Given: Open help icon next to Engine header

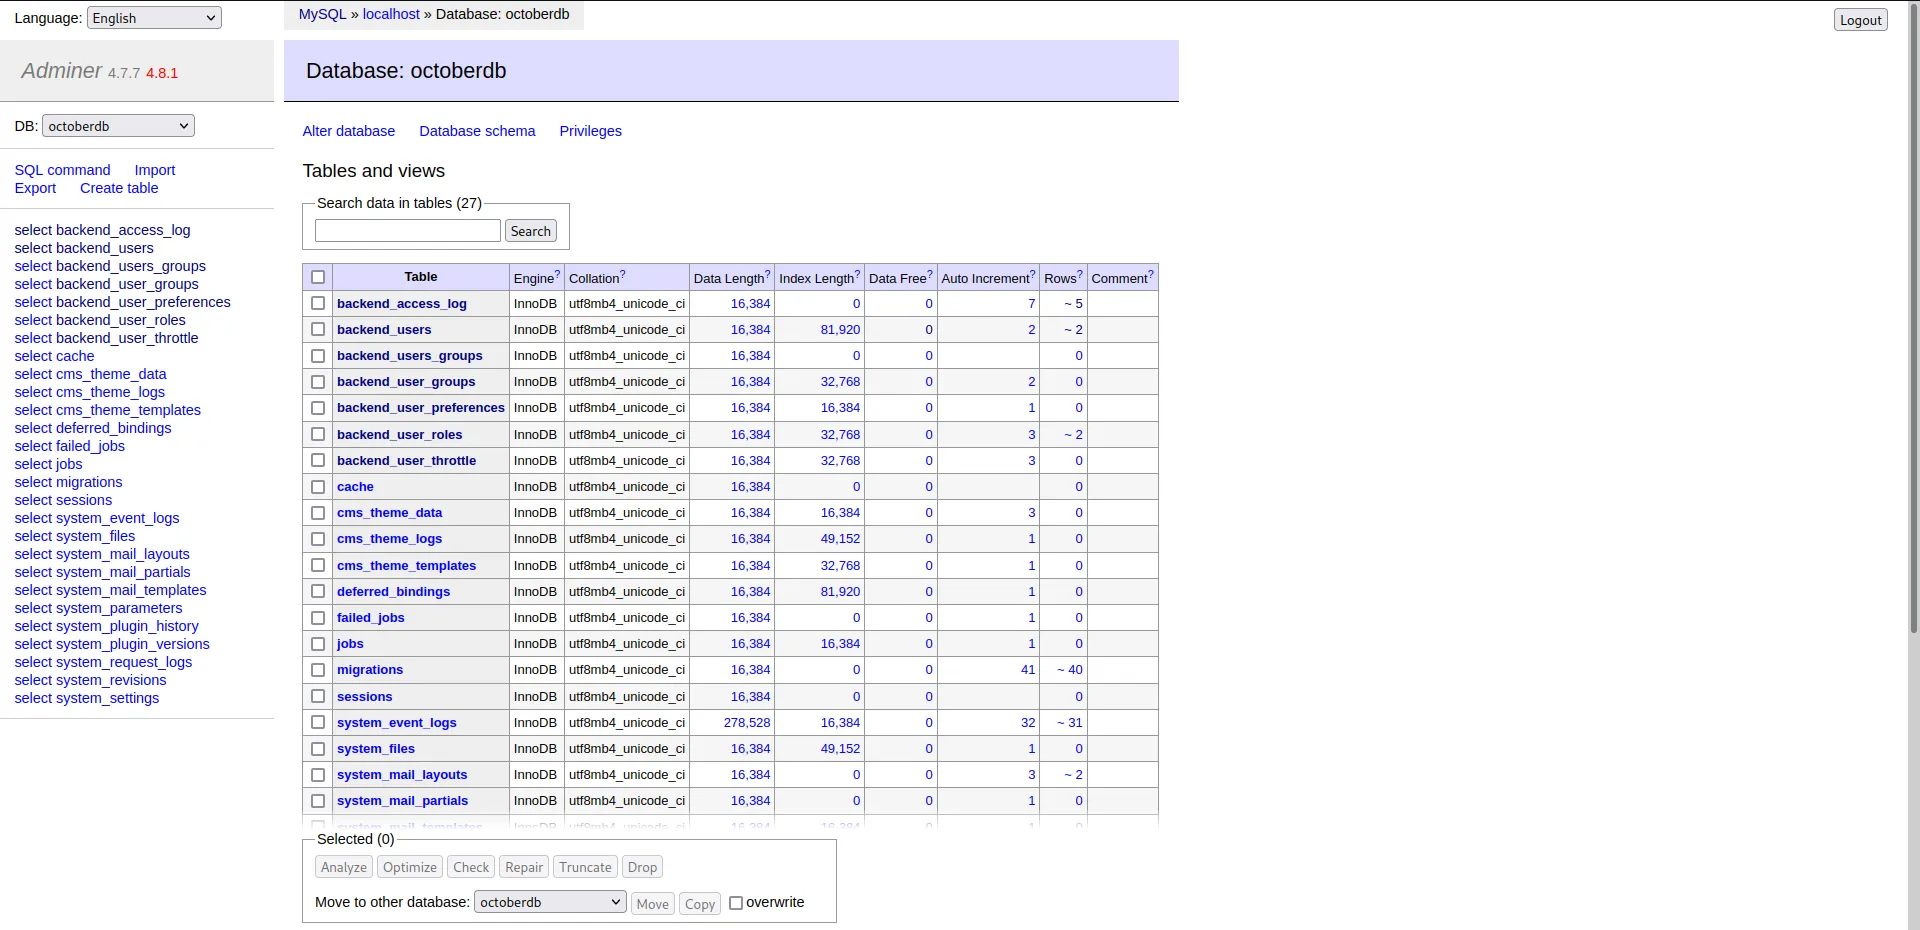Looking at the screenshot, I should click(557, 274).
